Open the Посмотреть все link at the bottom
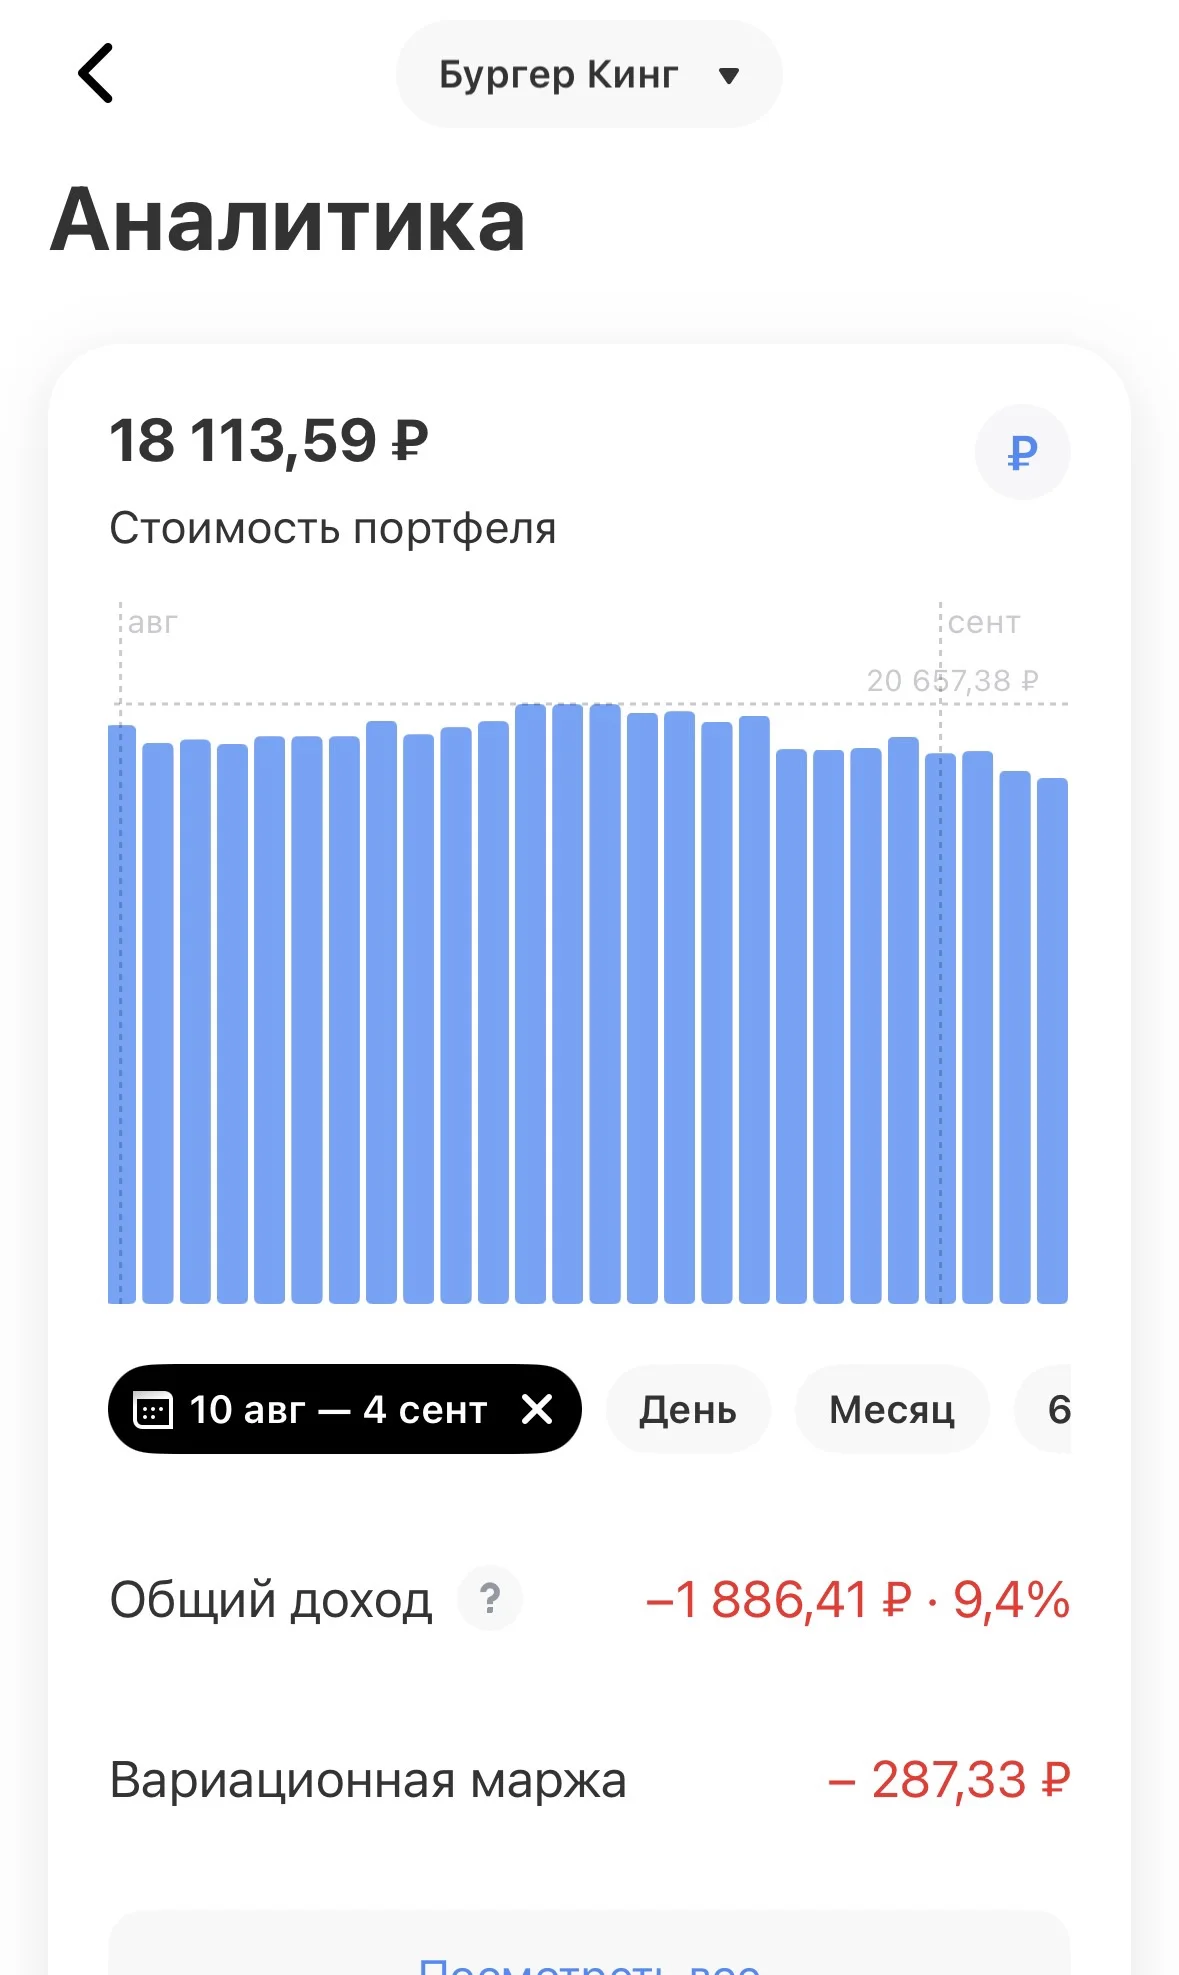Screen dimensions: 1179x1975 589,1964
